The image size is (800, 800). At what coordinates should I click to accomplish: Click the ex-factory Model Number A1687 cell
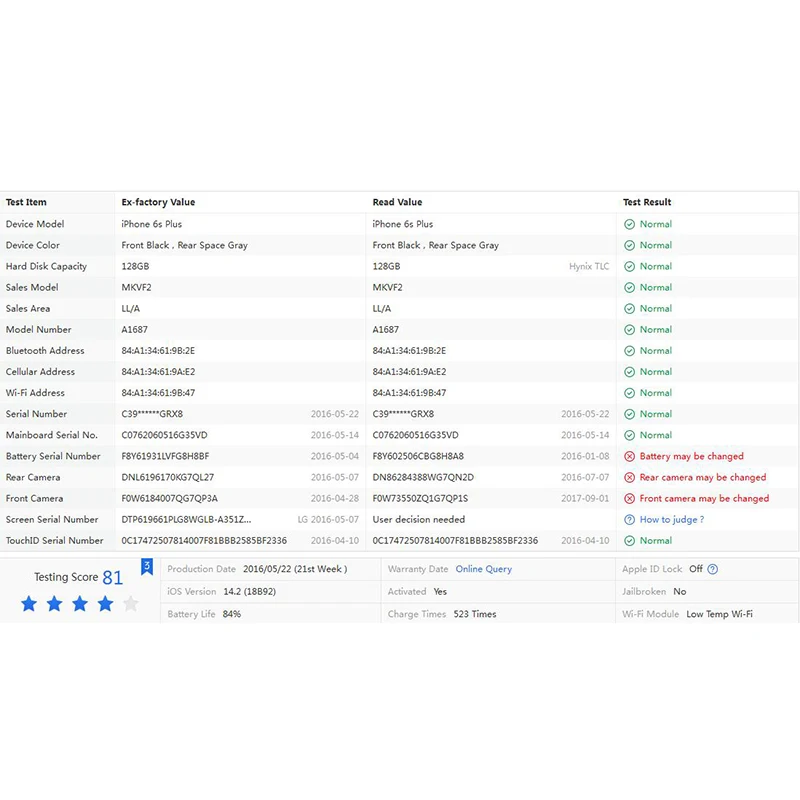tap(135, 330)
